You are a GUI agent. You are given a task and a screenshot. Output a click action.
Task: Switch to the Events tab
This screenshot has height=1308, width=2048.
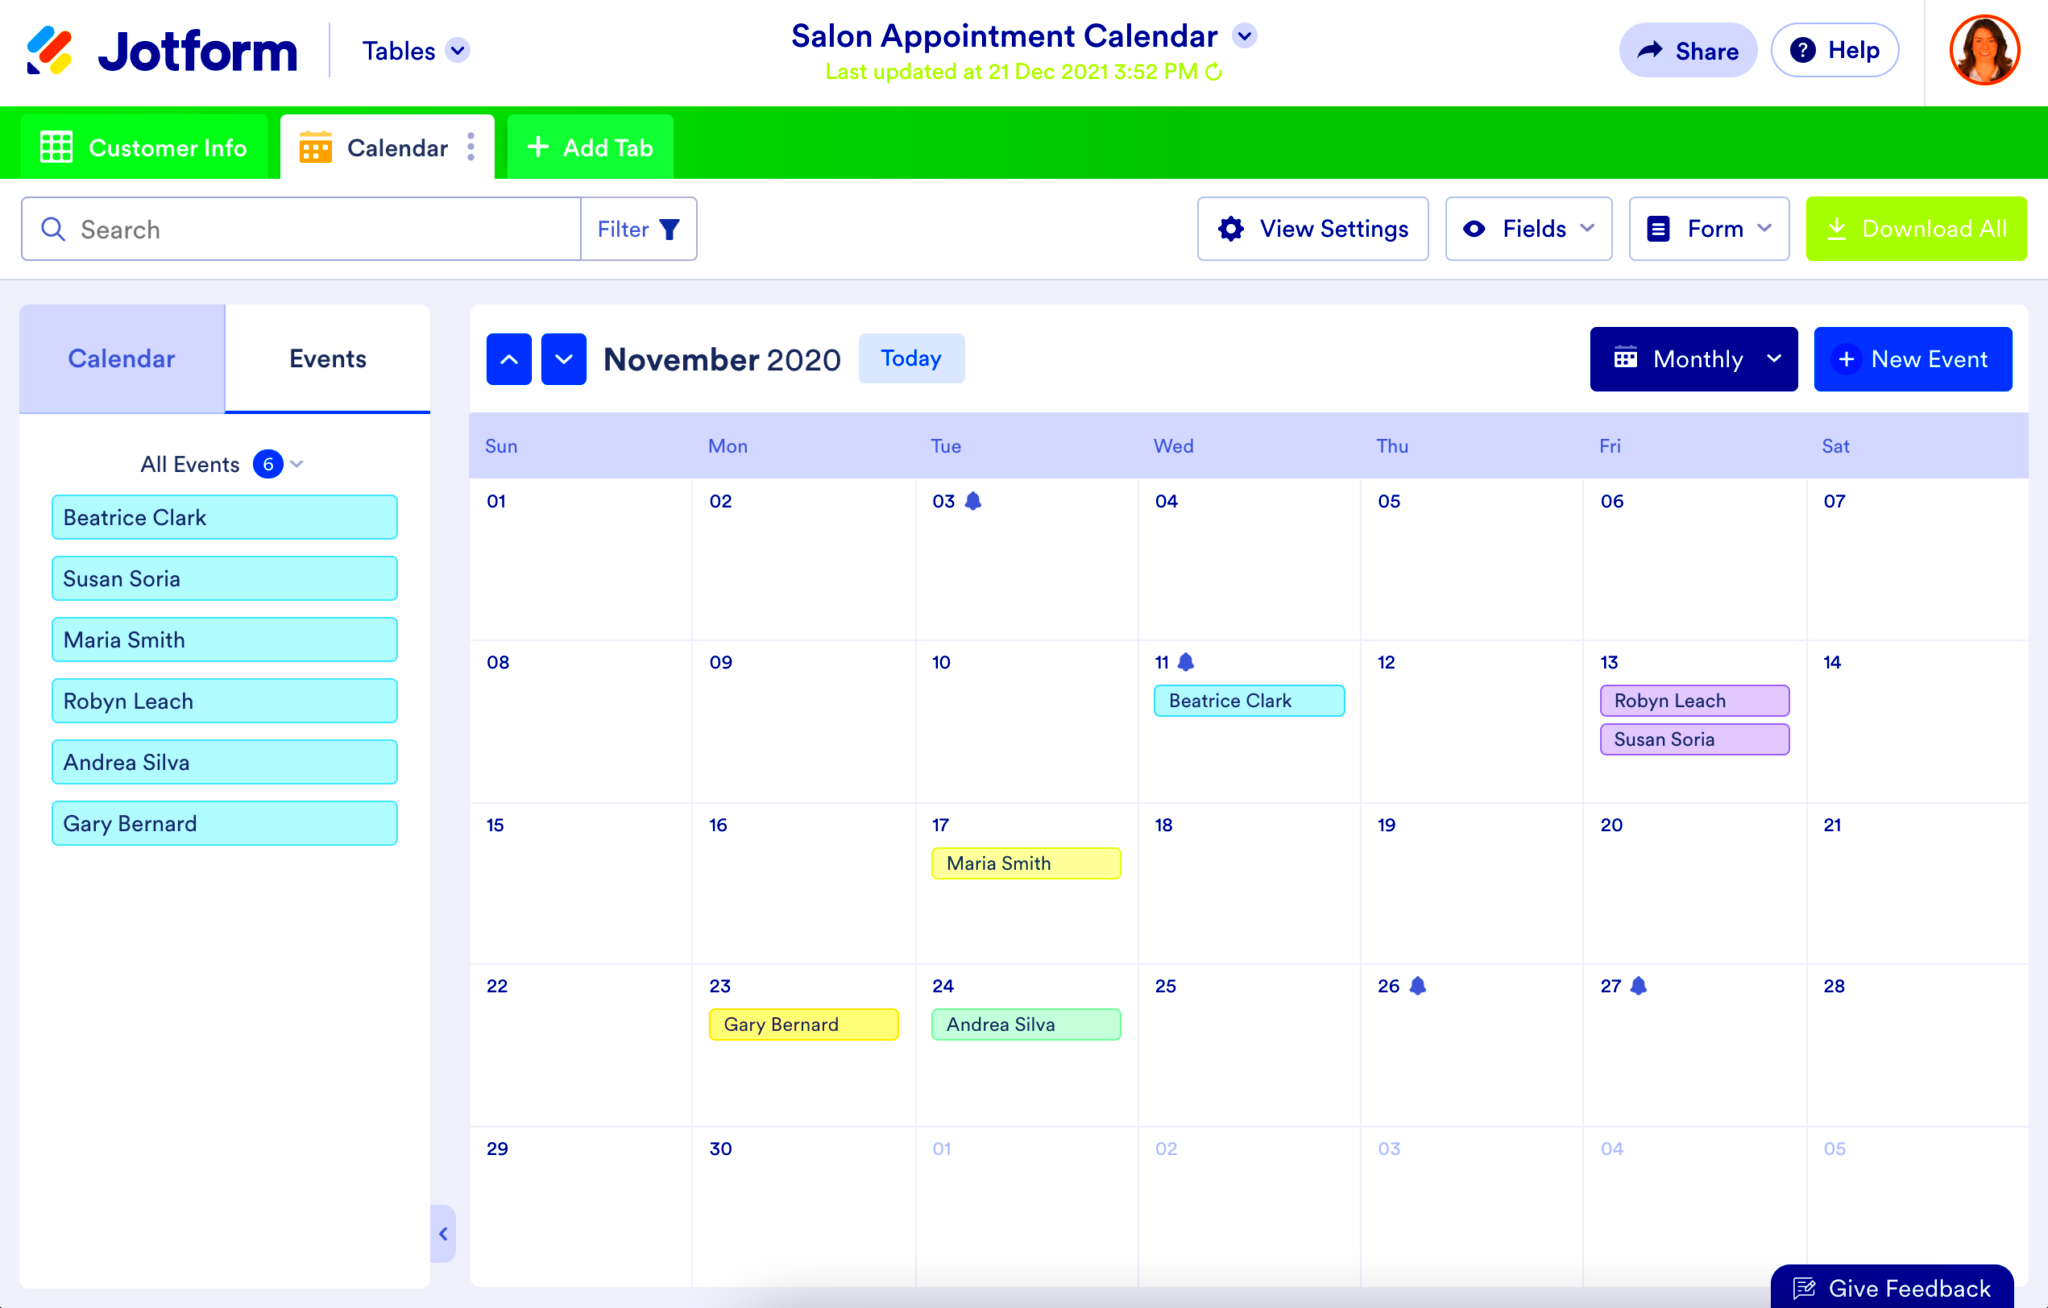pos(328,358)
